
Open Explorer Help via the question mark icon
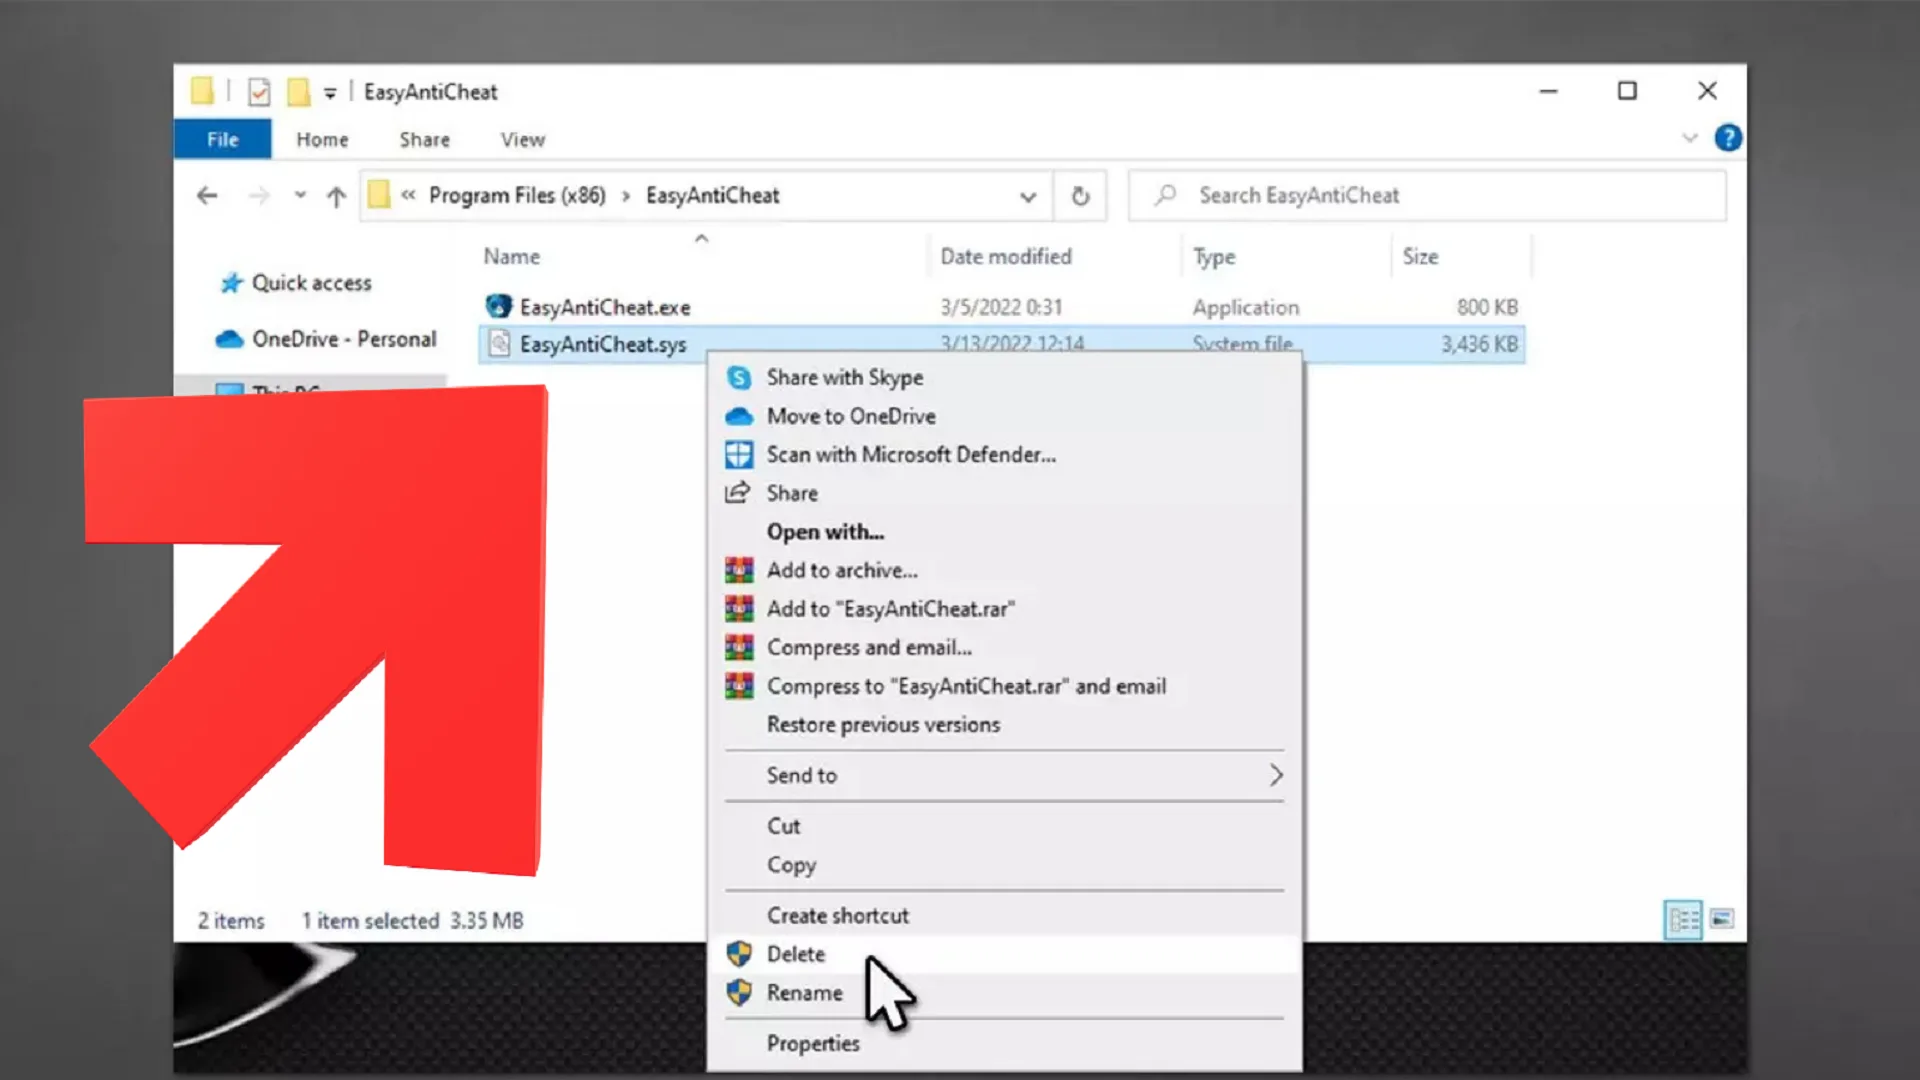1728,138
